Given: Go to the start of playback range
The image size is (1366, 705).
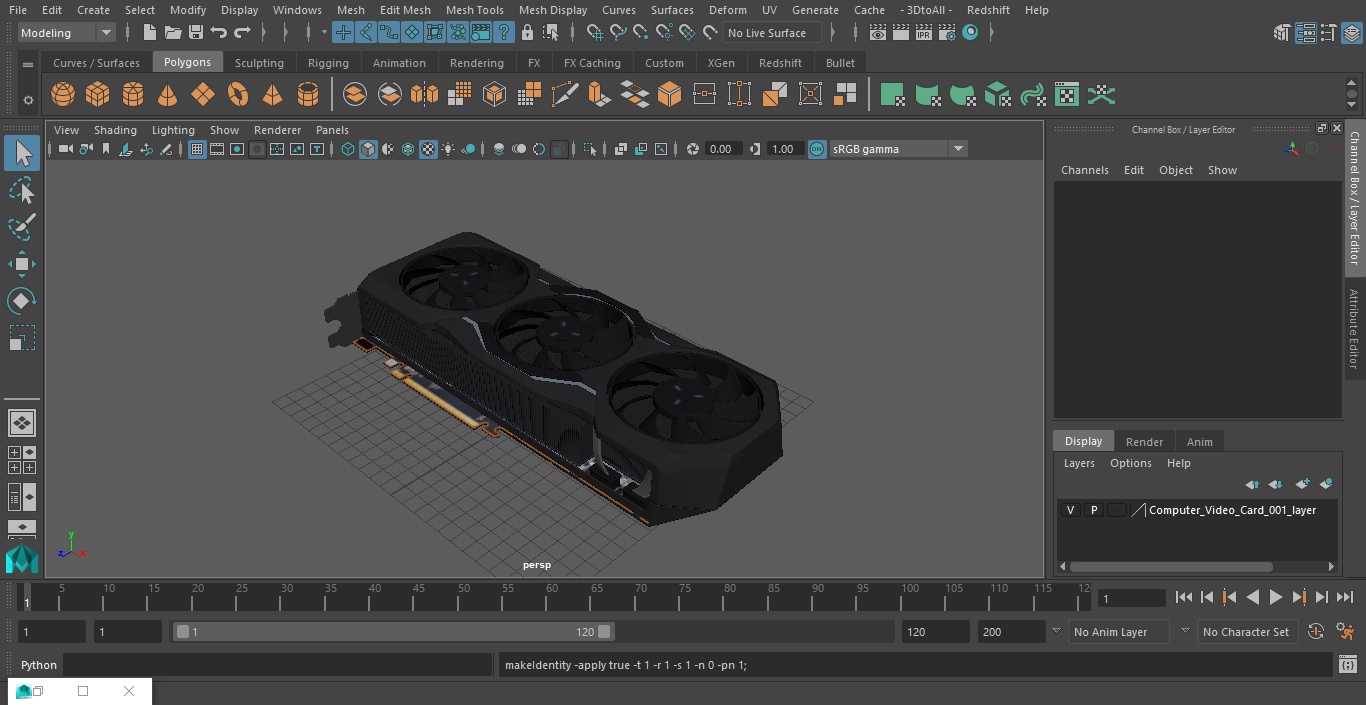Looking at the screenshot, I should click(1183, 597).
